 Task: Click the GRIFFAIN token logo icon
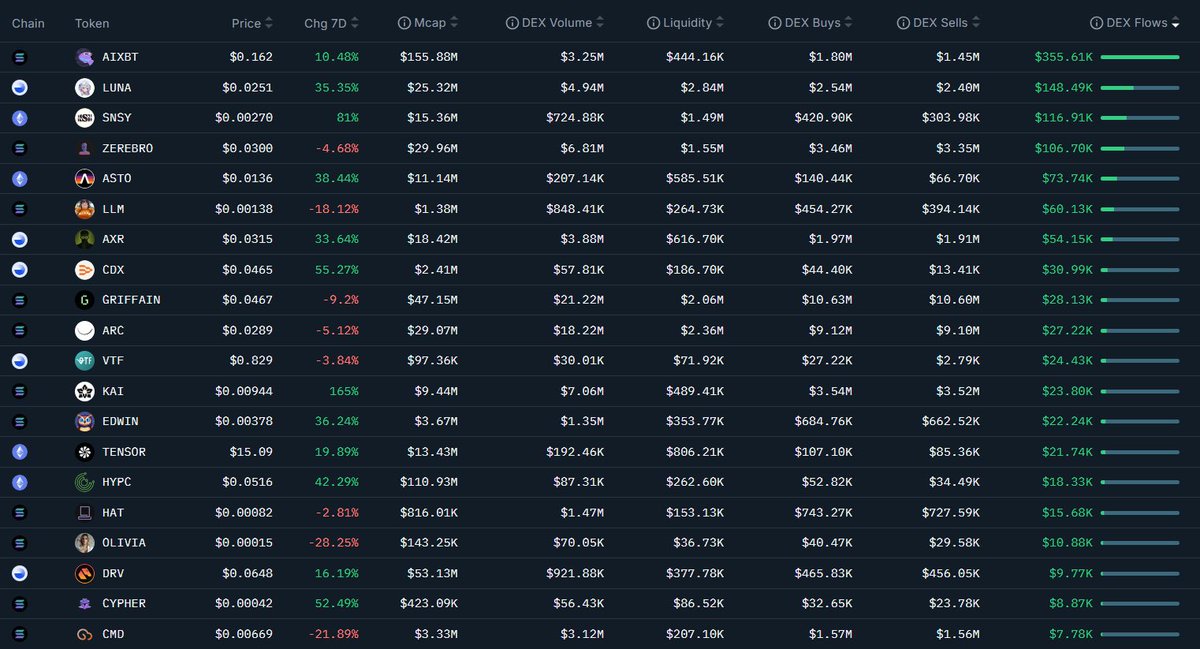(85, 300)
